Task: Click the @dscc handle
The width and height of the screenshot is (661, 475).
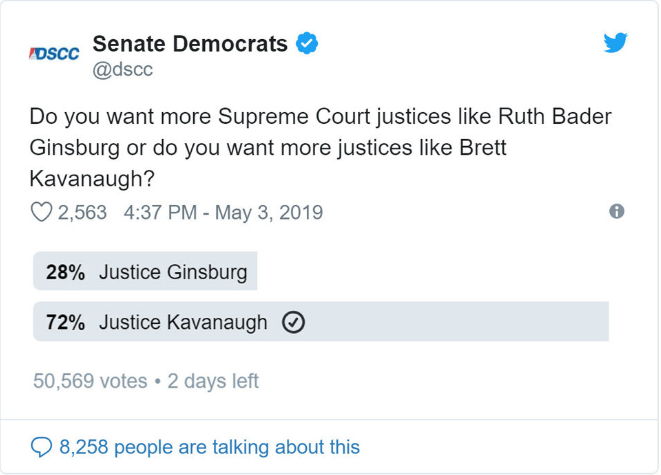Action: coord(122,70)
